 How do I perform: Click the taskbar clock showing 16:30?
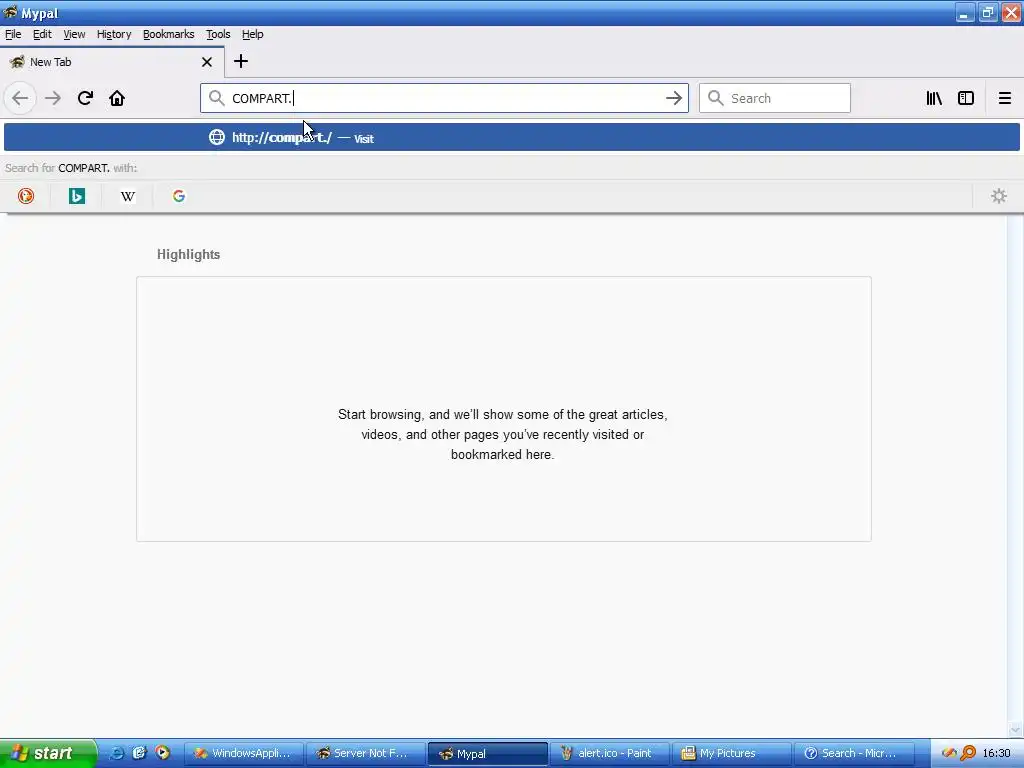pos(996,753)
